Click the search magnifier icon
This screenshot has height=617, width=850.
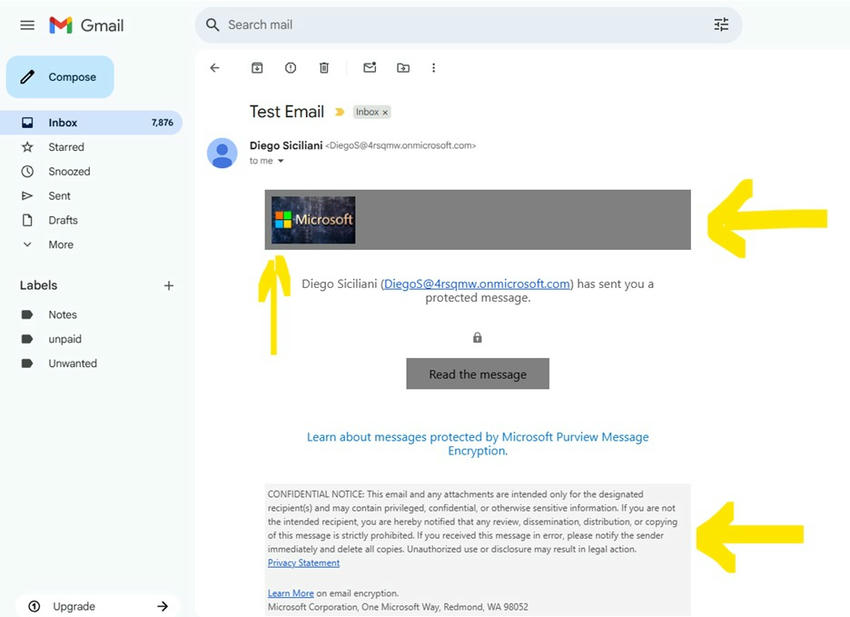pyautogui.click(x=212, y=25)
